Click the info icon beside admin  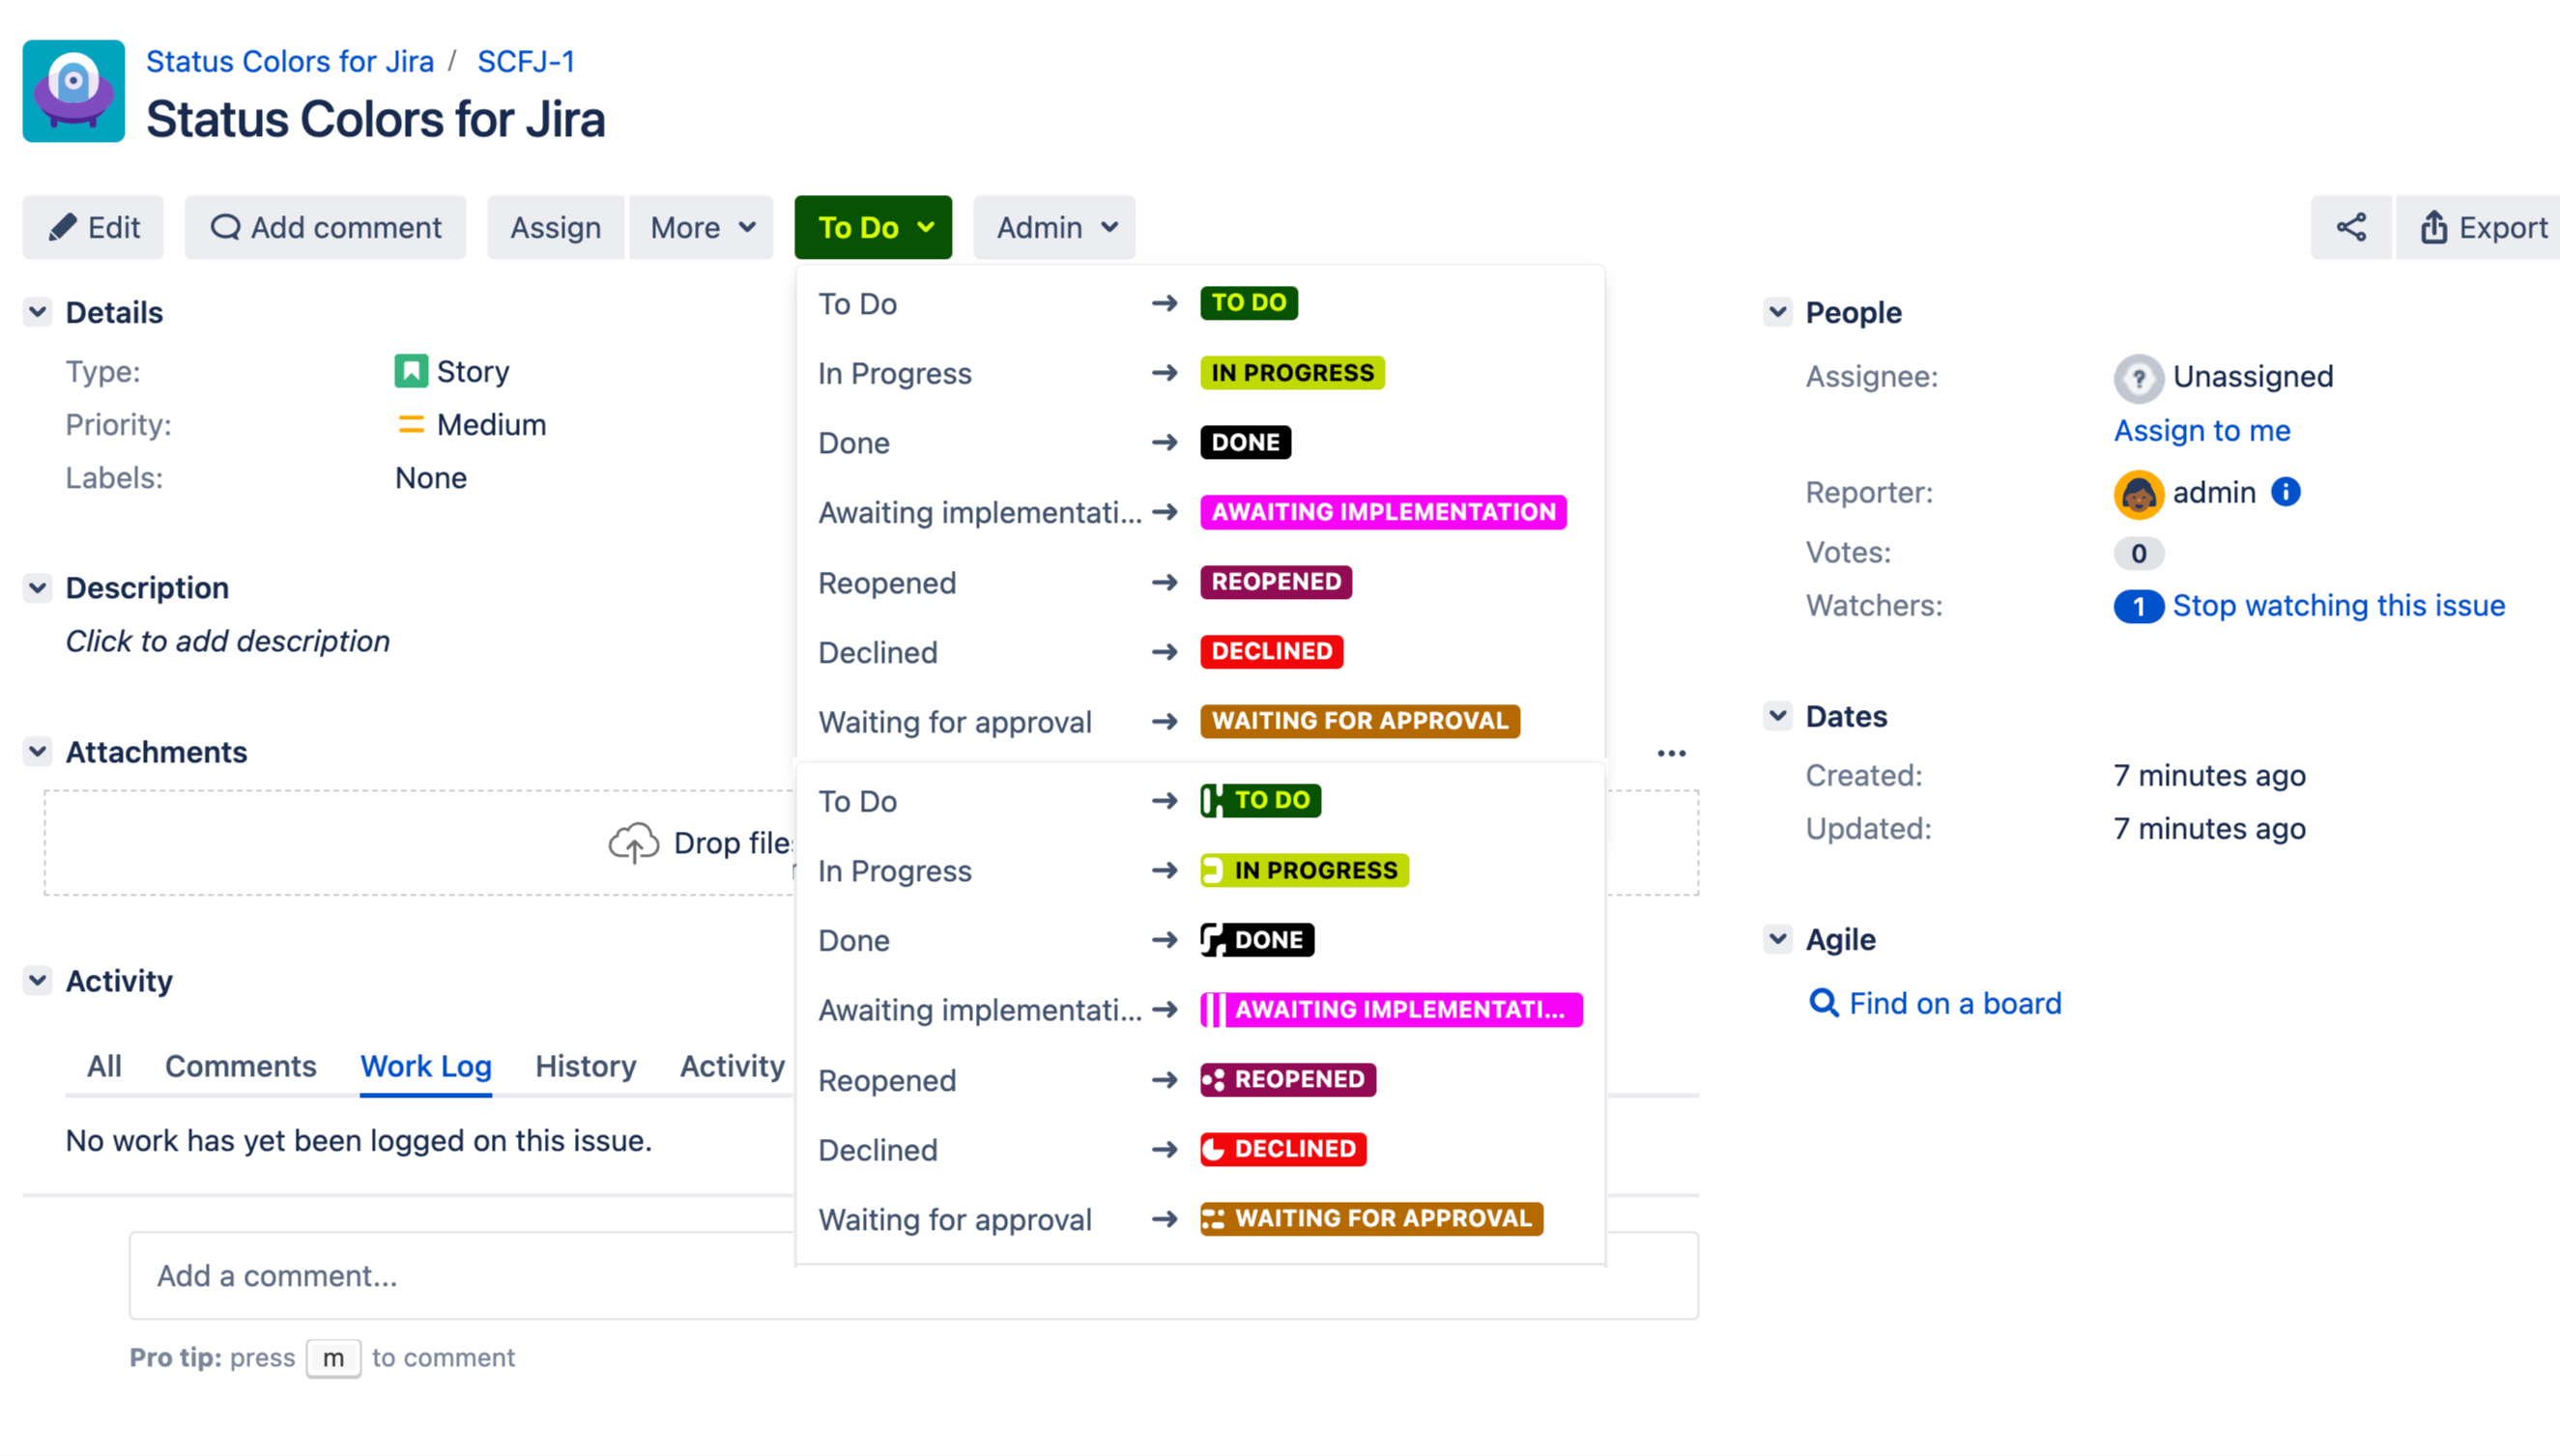tap(2285, 492)
